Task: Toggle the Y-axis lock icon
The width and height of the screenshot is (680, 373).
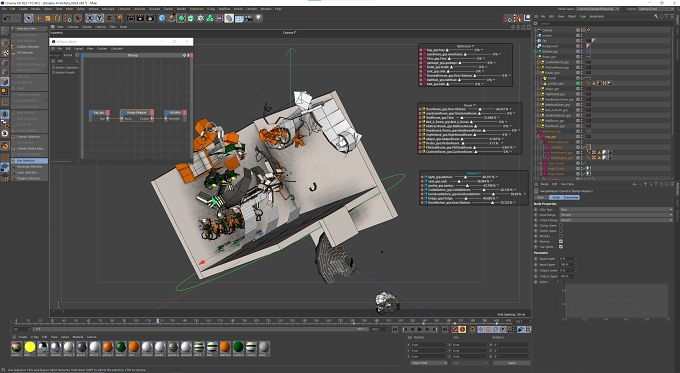Action: click(x=99, y=18)
